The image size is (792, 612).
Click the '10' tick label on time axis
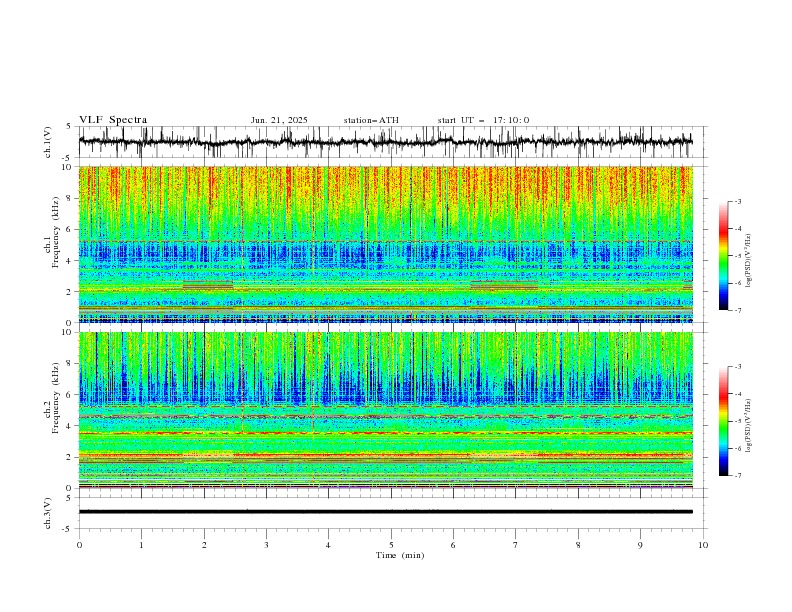(x=703, y=545)
